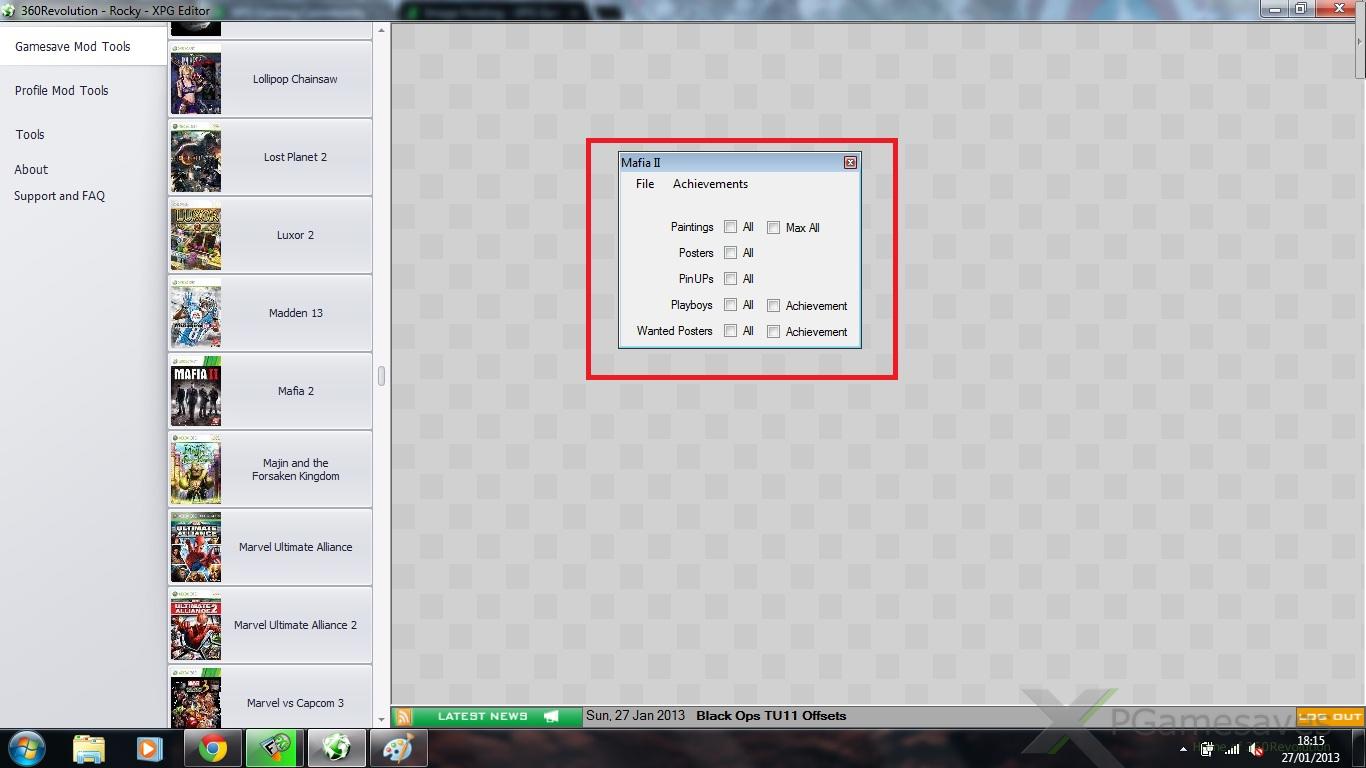The image size is (1366, 768).
Task: Check the Wanted Posters All checkbox
Action: pyautogui.click(x=731, y=331)
